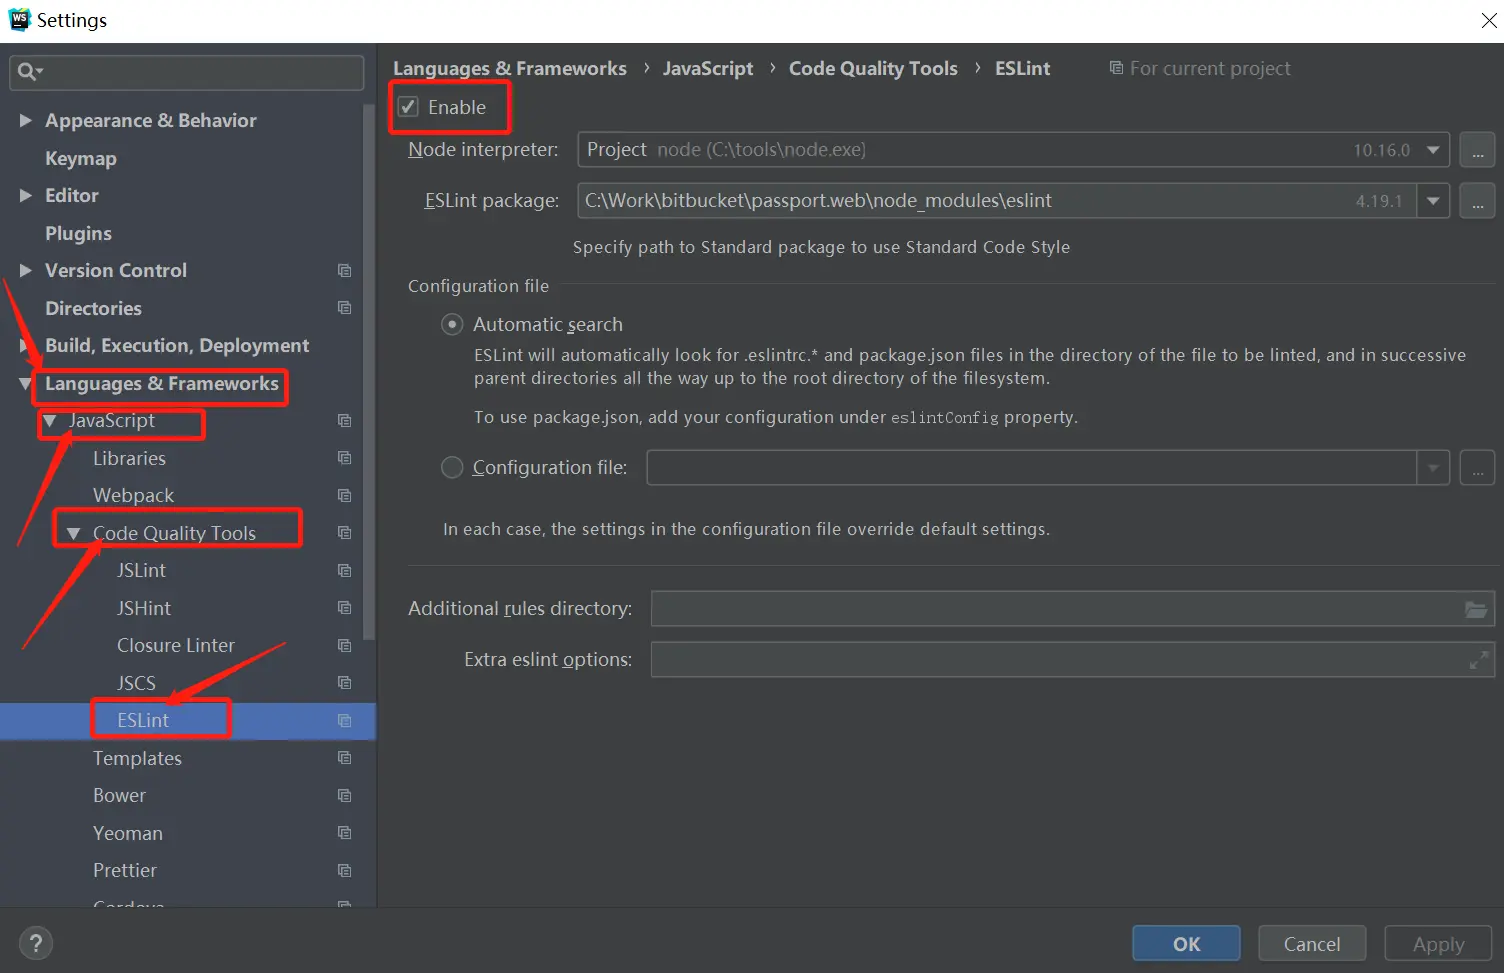Collapse the Languages & Frameworks node
Image resolution: width=1504 pixels, height=973 pixels.
[x=26, y=383]
